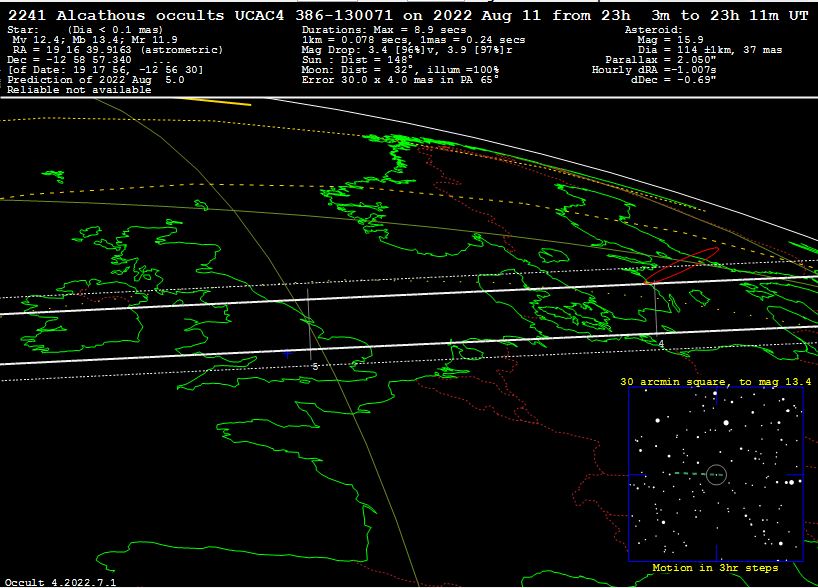The image size is (818, 588).
Task: Click the Occult 4.2022.7.1 version text
Action: coord(46,581)
